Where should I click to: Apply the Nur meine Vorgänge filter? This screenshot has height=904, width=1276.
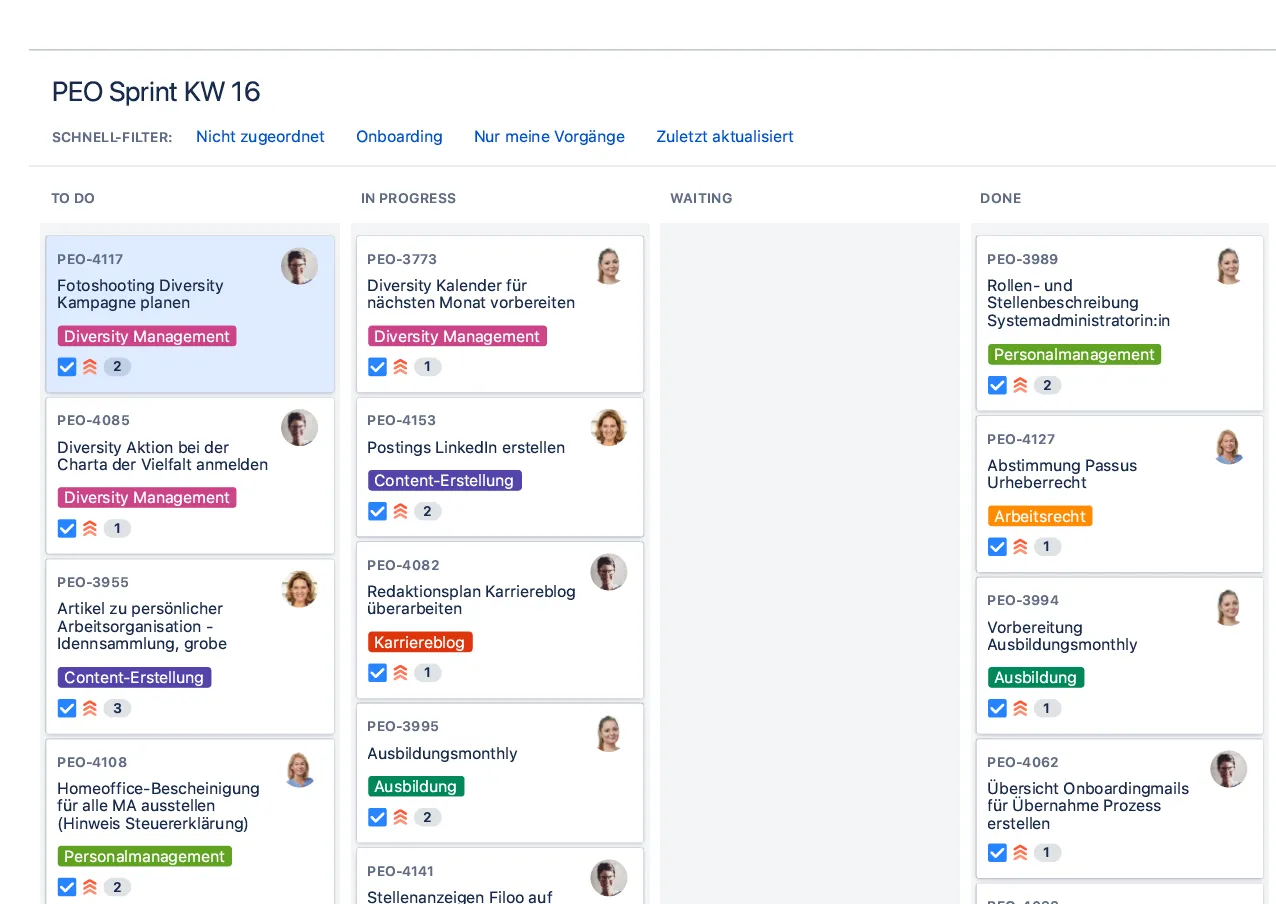[x=549, y=137]
